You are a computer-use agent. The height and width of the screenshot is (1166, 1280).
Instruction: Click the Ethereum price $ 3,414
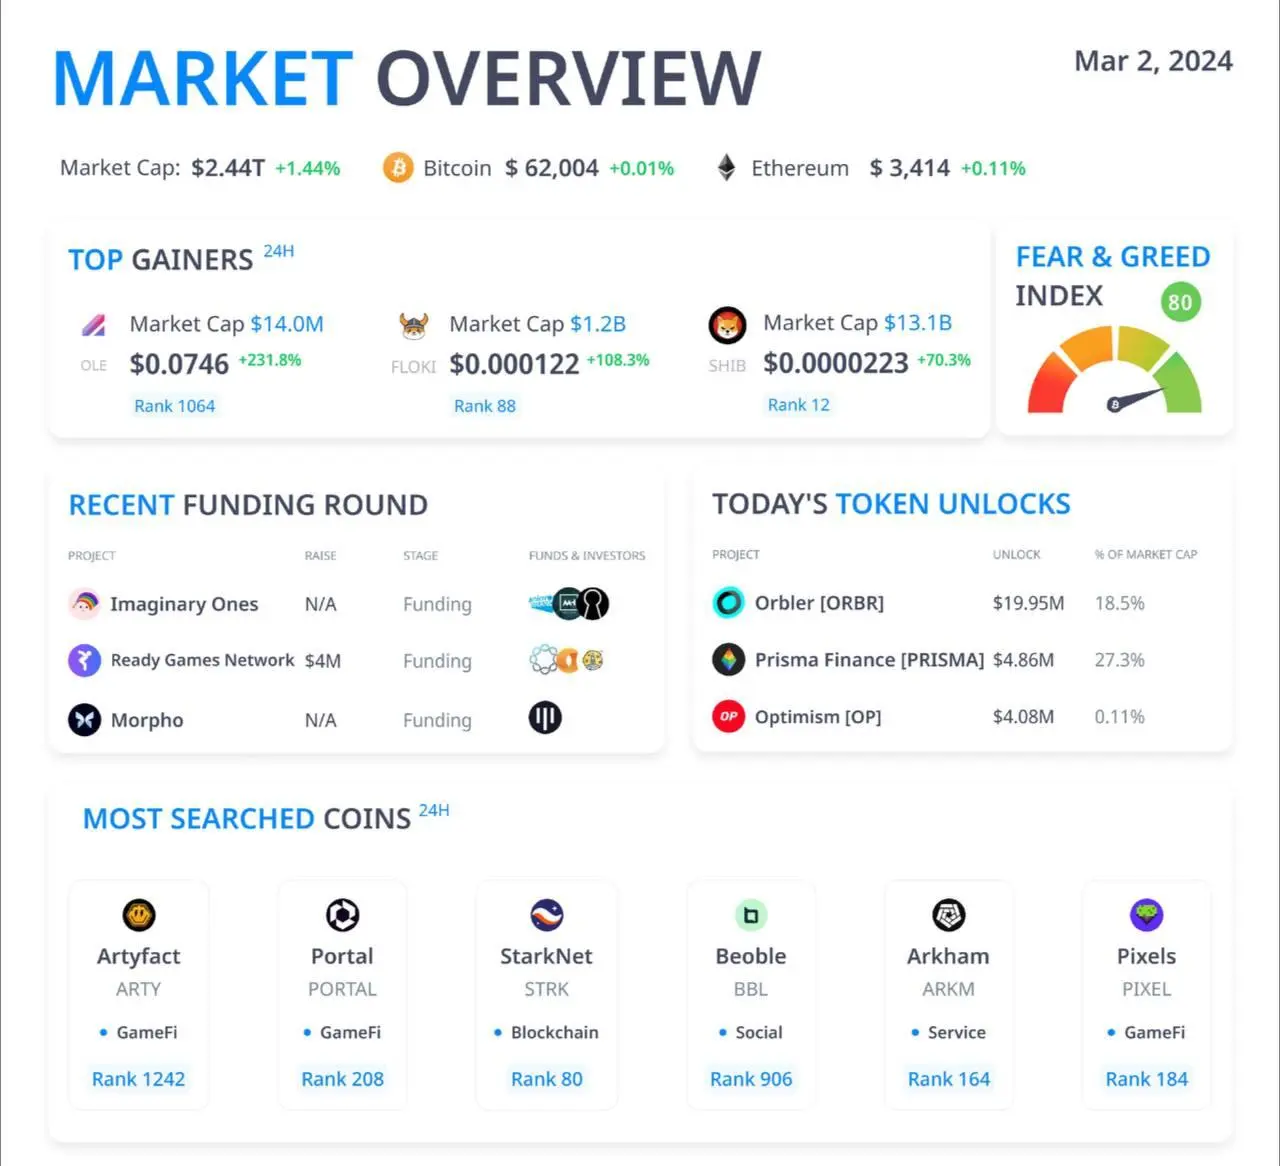910,168
